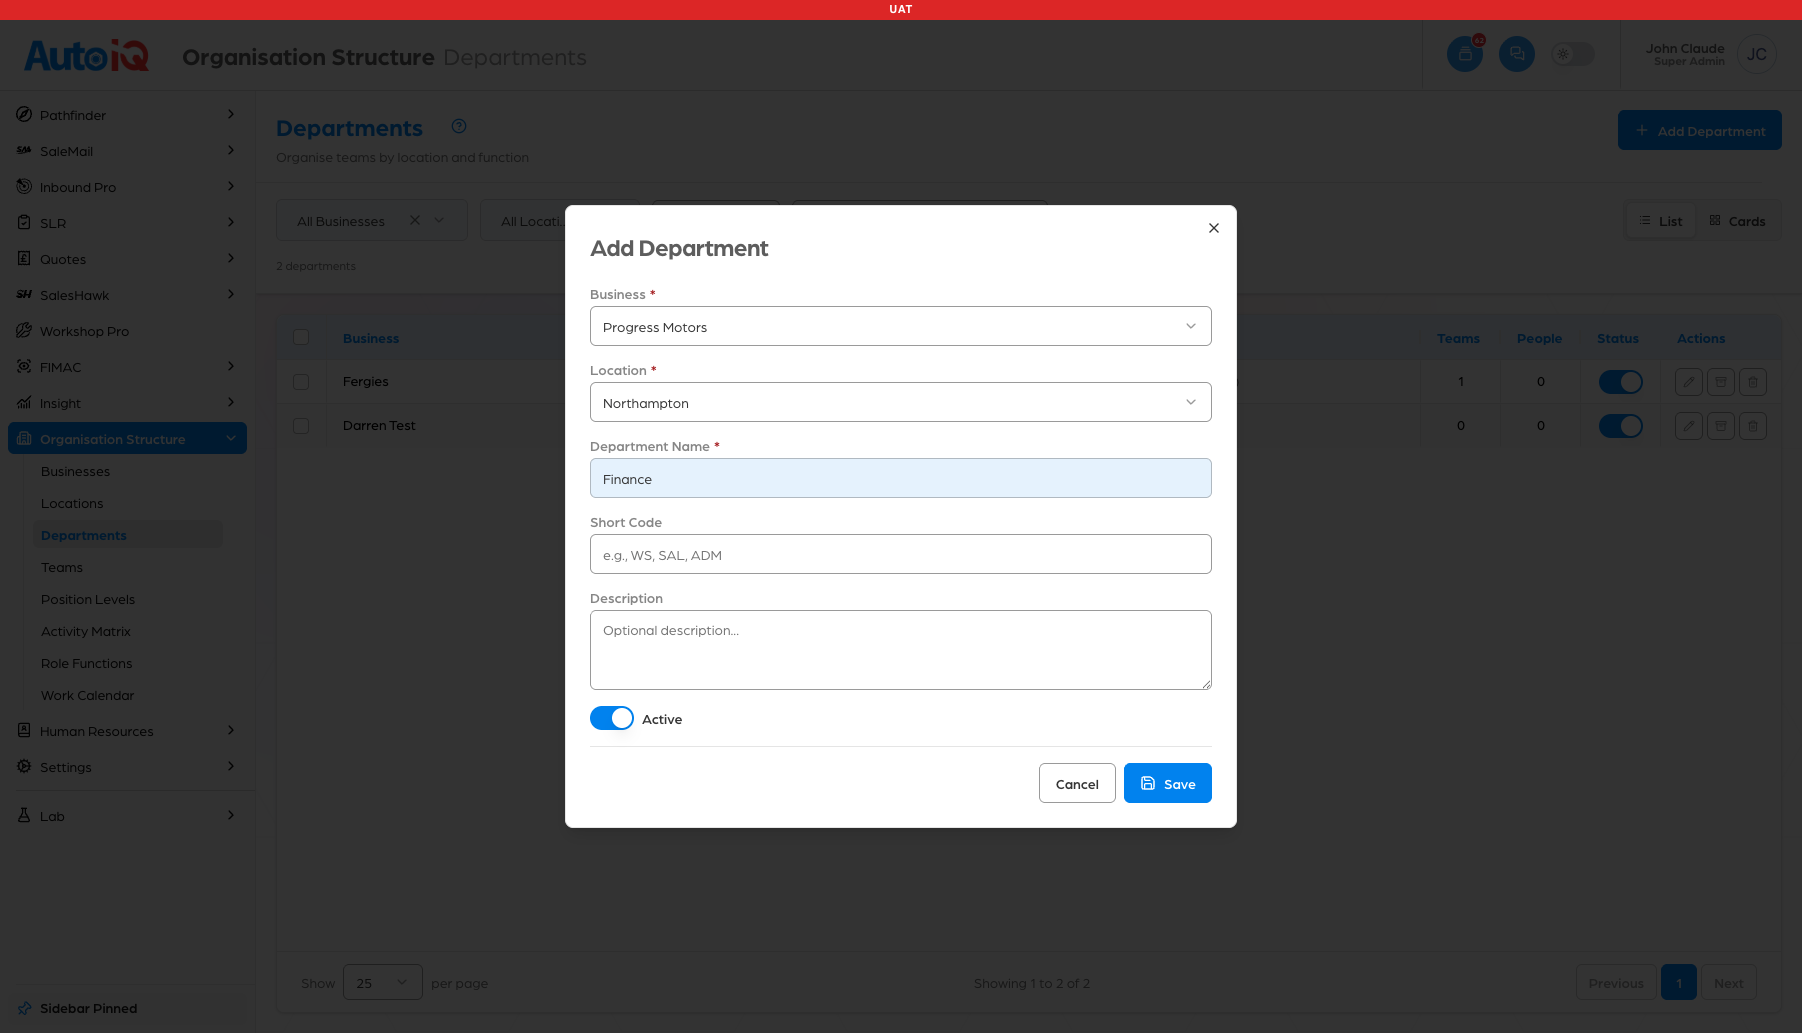This screenshot has width=1802, height=1033.
Task: Click the Description text area
Action: coord(901,650)
